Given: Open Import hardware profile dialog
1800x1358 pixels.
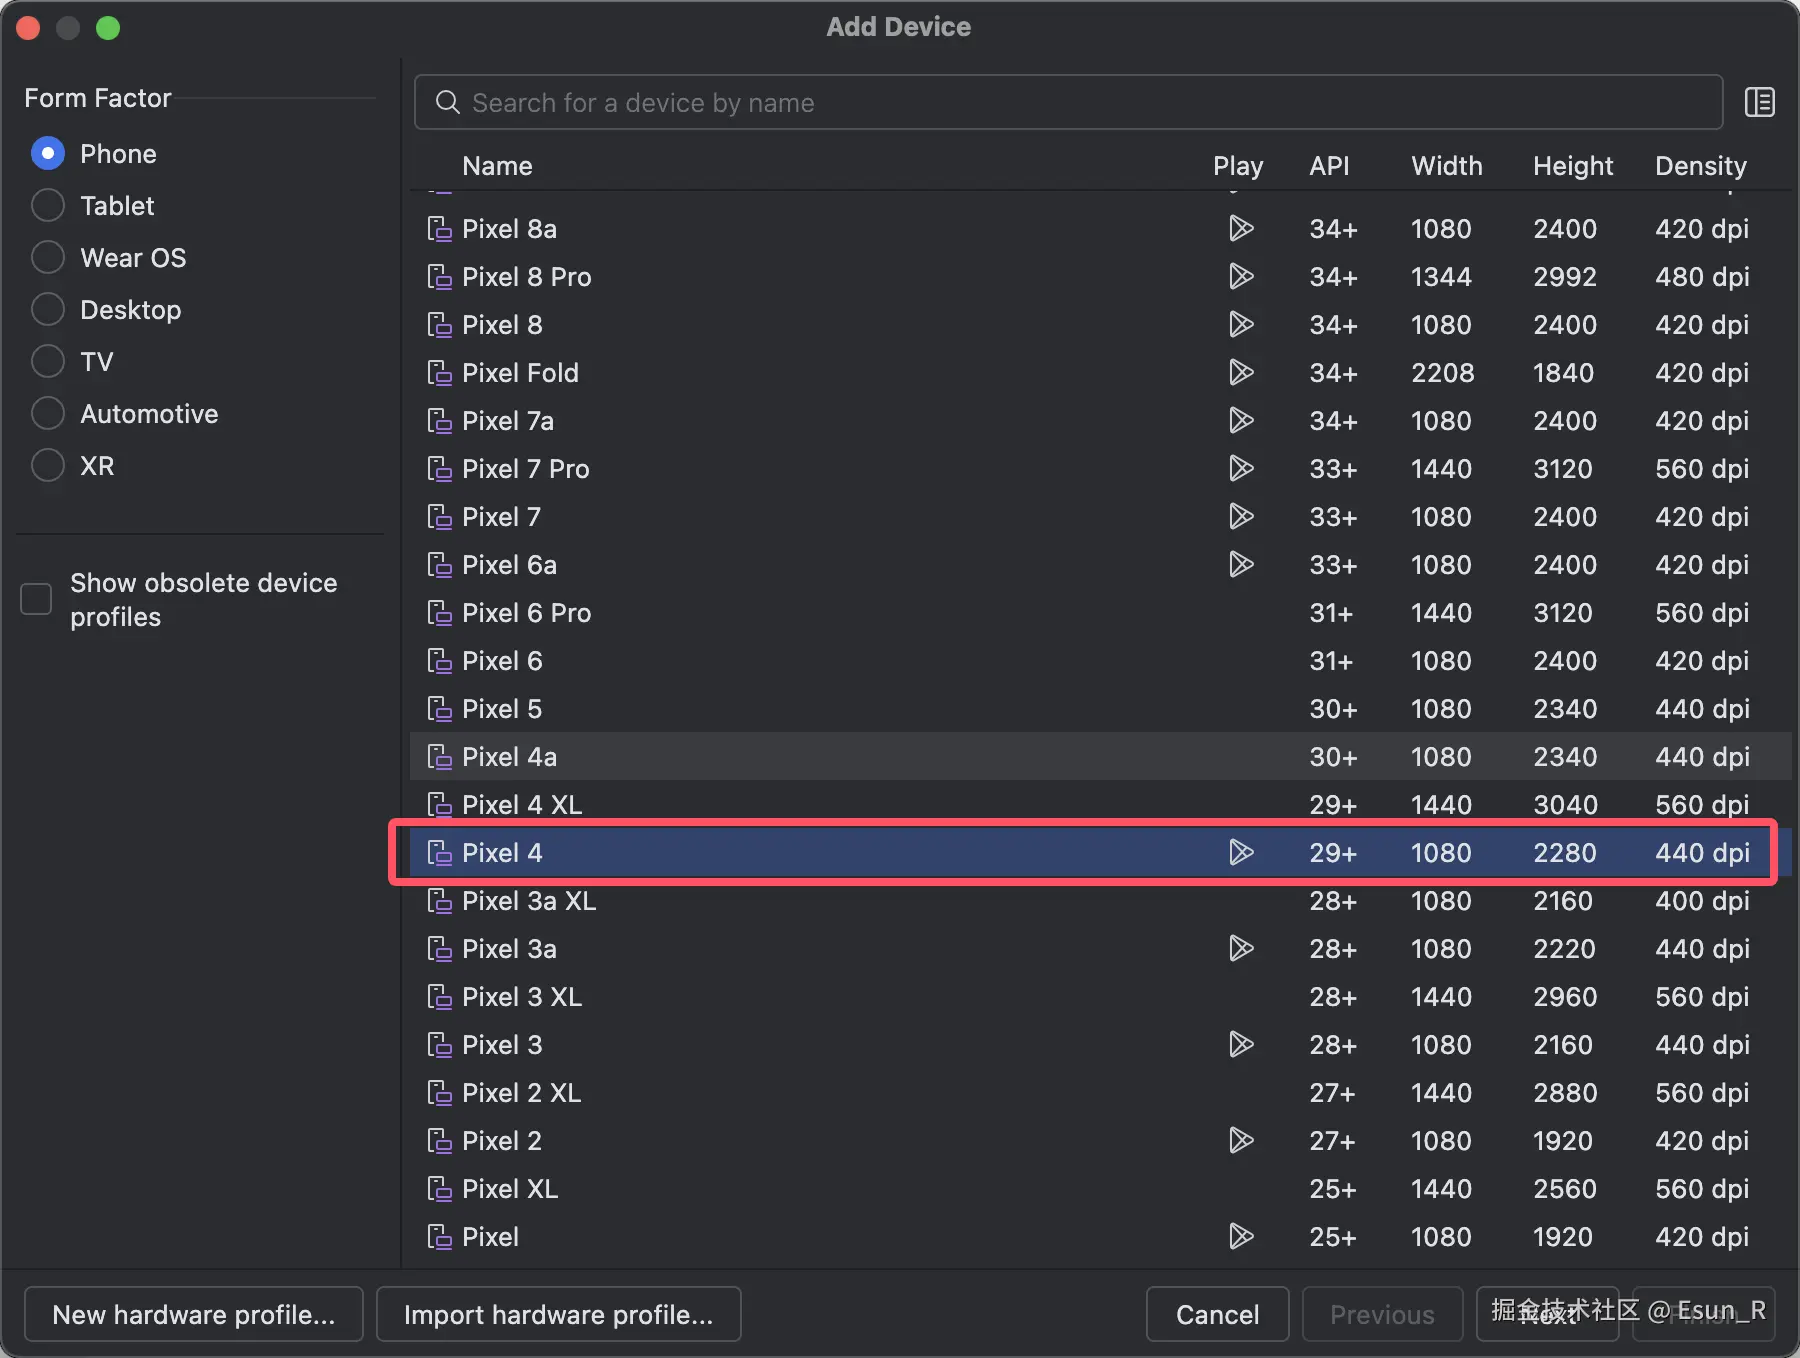Looking at the screenshot, I should tap(559, 1314).
